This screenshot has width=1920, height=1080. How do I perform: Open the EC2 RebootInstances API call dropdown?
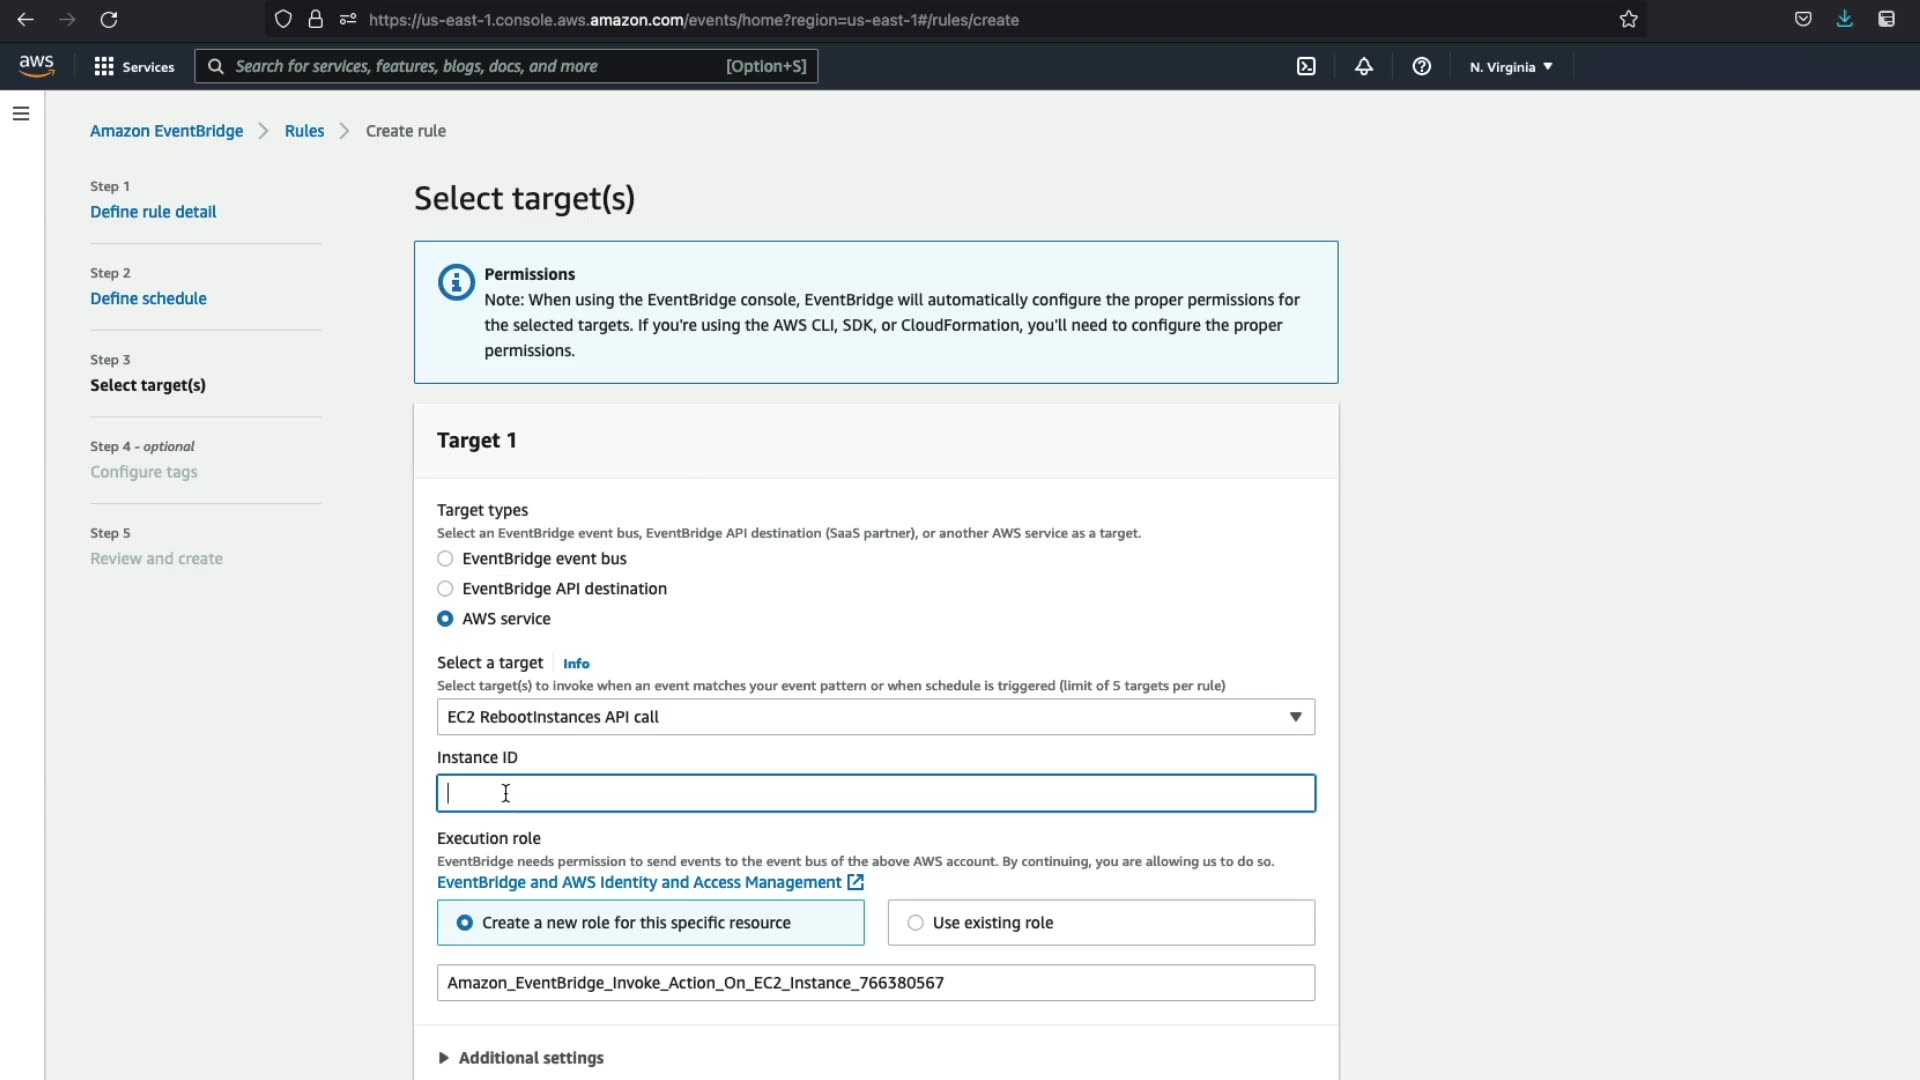coord(875,717)
